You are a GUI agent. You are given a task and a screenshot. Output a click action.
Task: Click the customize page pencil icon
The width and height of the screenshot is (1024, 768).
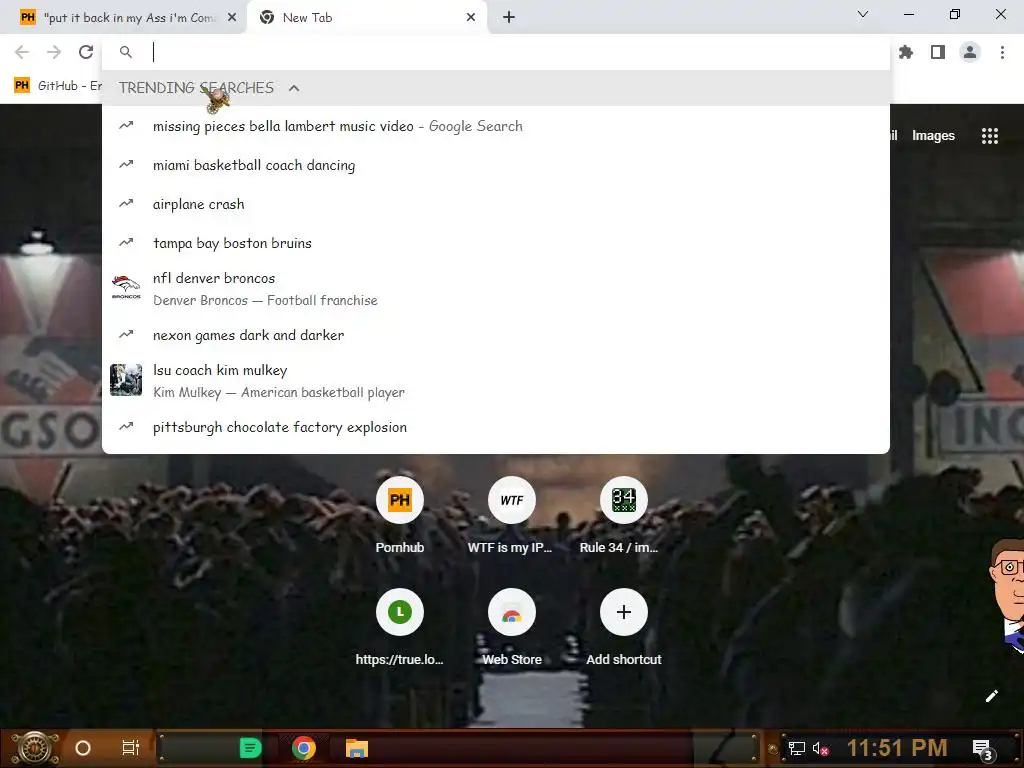point(991,696)
